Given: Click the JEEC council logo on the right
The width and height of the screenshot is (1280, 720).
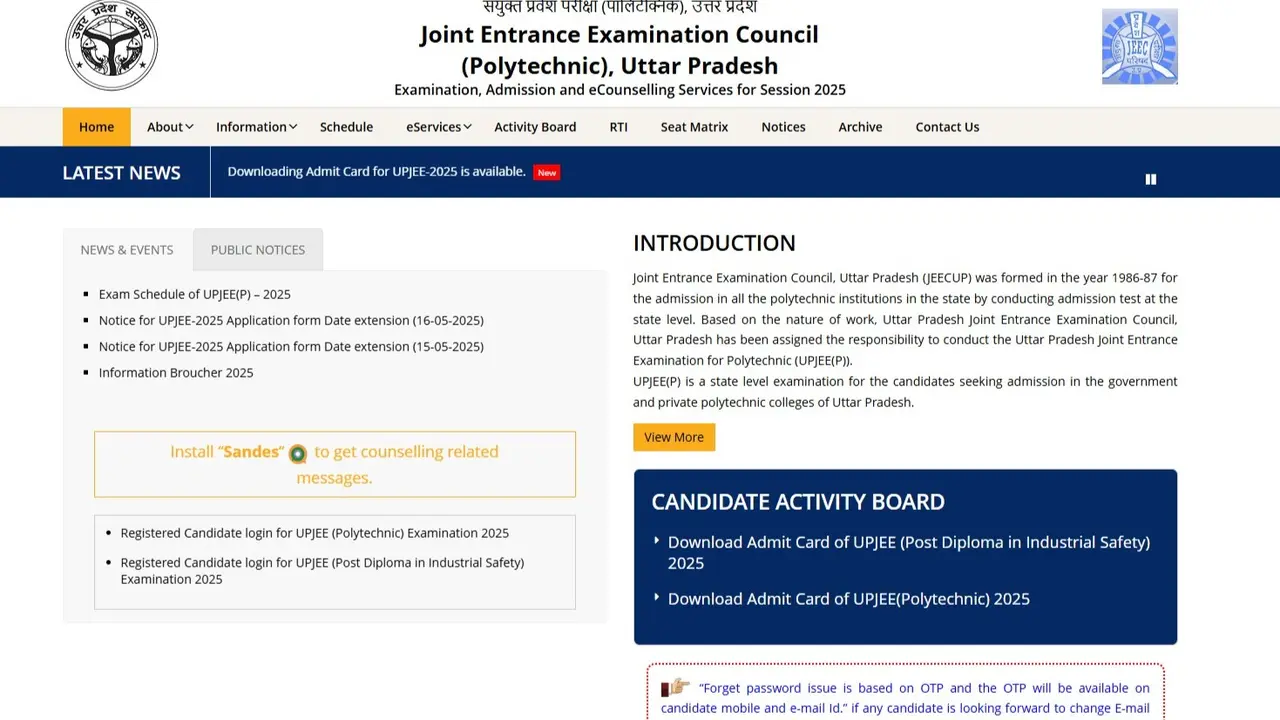Looking at the screenshot, I should 1139,45.
